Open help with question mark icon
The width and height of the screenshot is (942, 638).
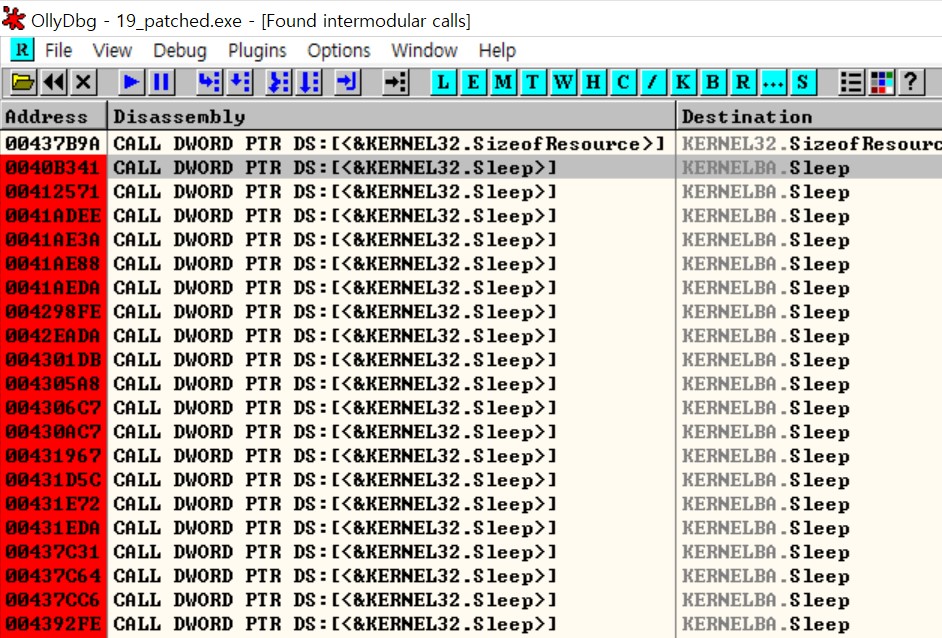(911, 82)
